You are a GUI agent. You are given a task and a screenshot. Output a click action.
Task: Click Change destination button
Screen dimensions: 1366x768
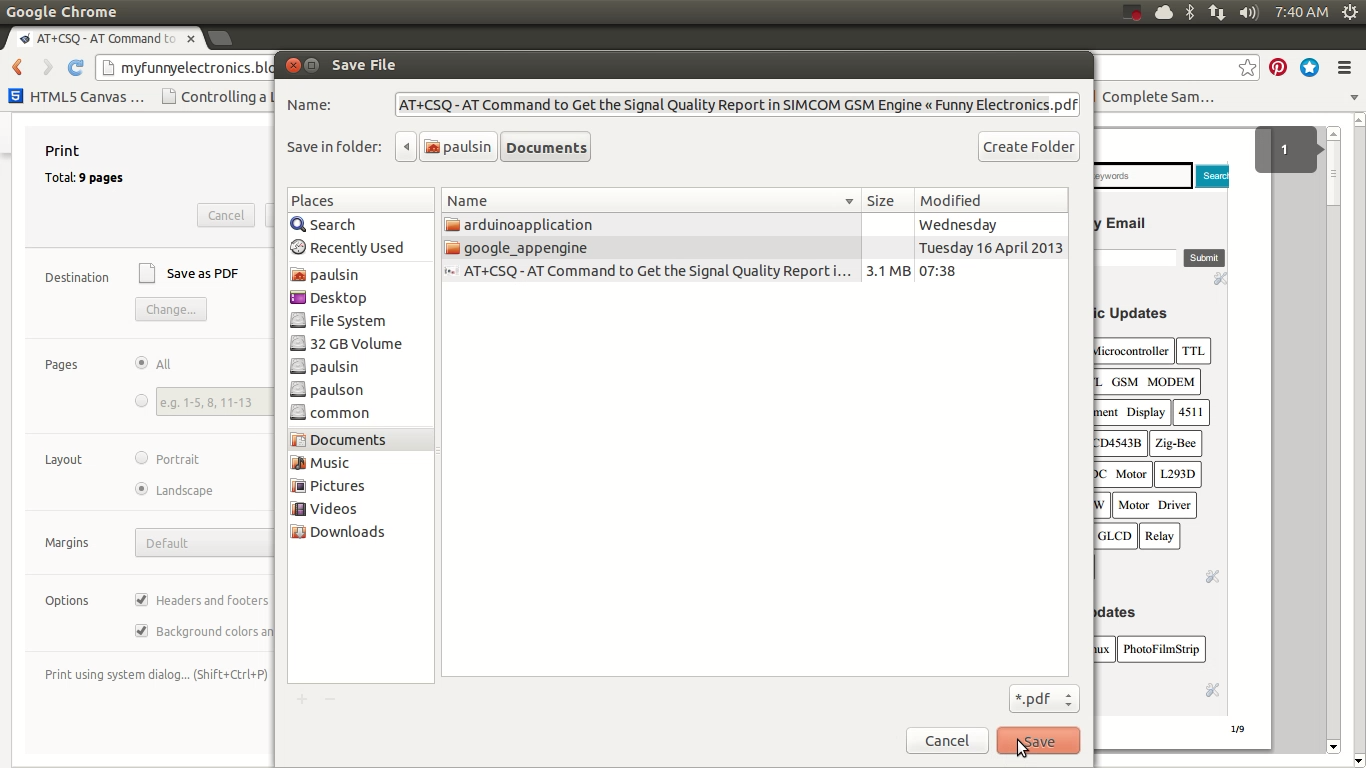[171, 309]
